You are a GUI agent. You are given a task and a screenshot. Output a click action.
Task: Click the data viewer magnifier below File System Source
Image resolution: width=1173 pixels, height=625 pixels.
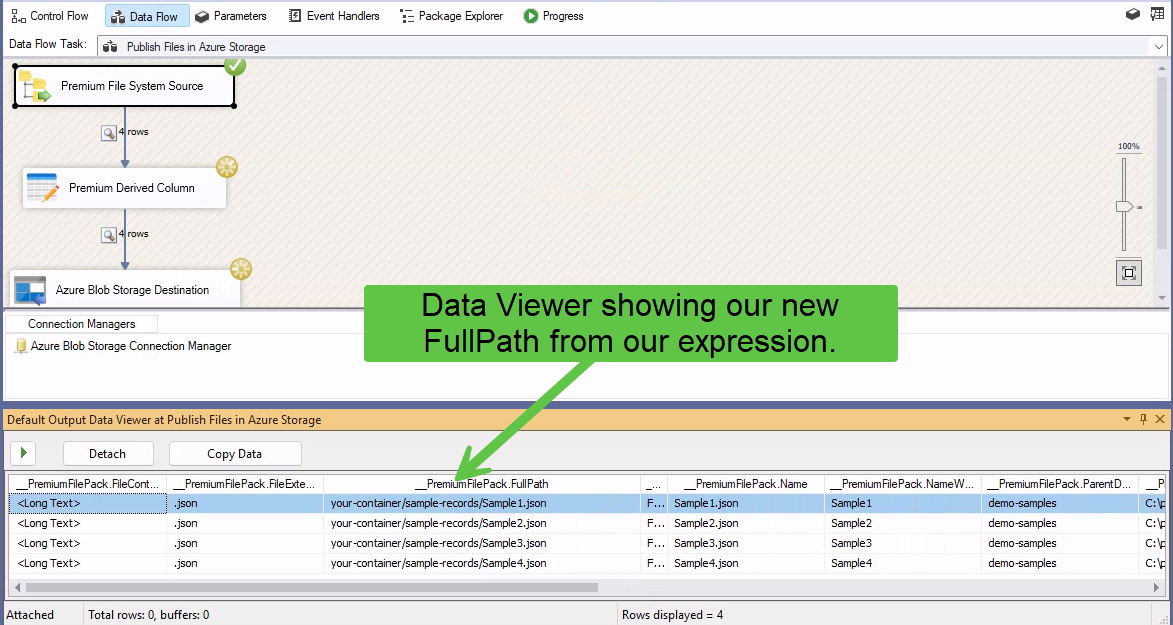(x=109, y=132)
